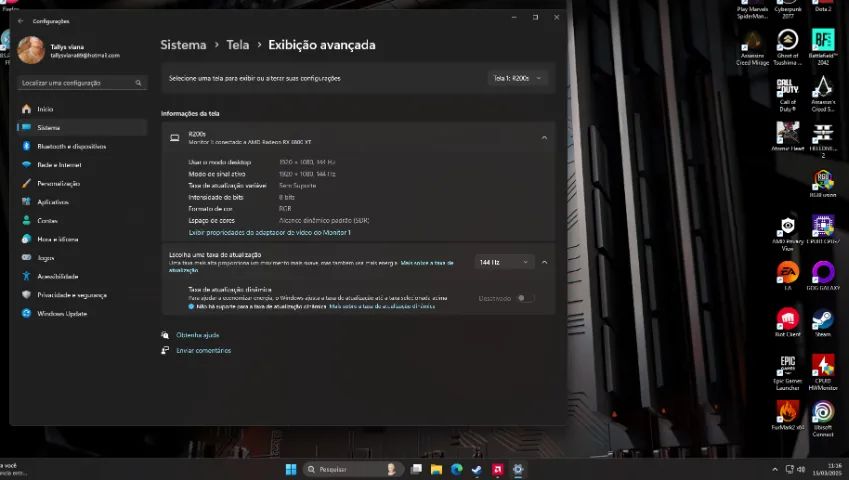Open the display adapter properties link for Monitor 1
The height and width of the screenshot is (480, 849).
tap(270, 233)
